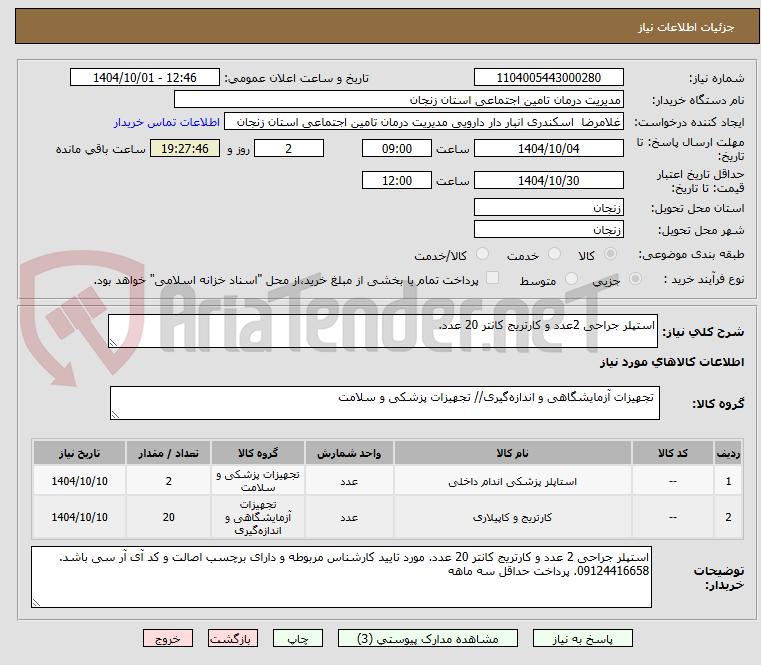Click the نام دستگاه خریدار field
761x665 pixels.
(398, 100)
